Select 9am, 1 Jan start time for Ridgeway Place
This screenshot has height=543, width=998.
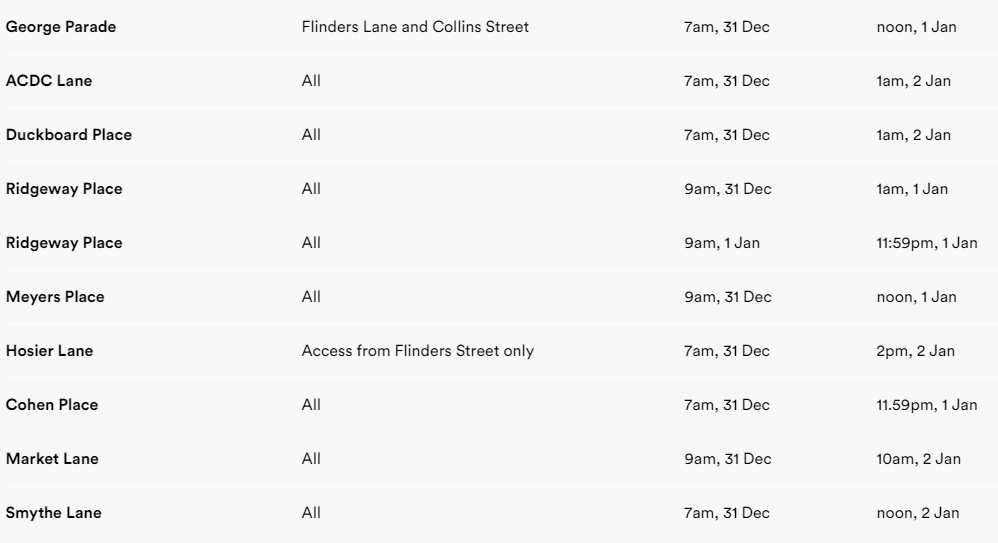tap(722, 243)
